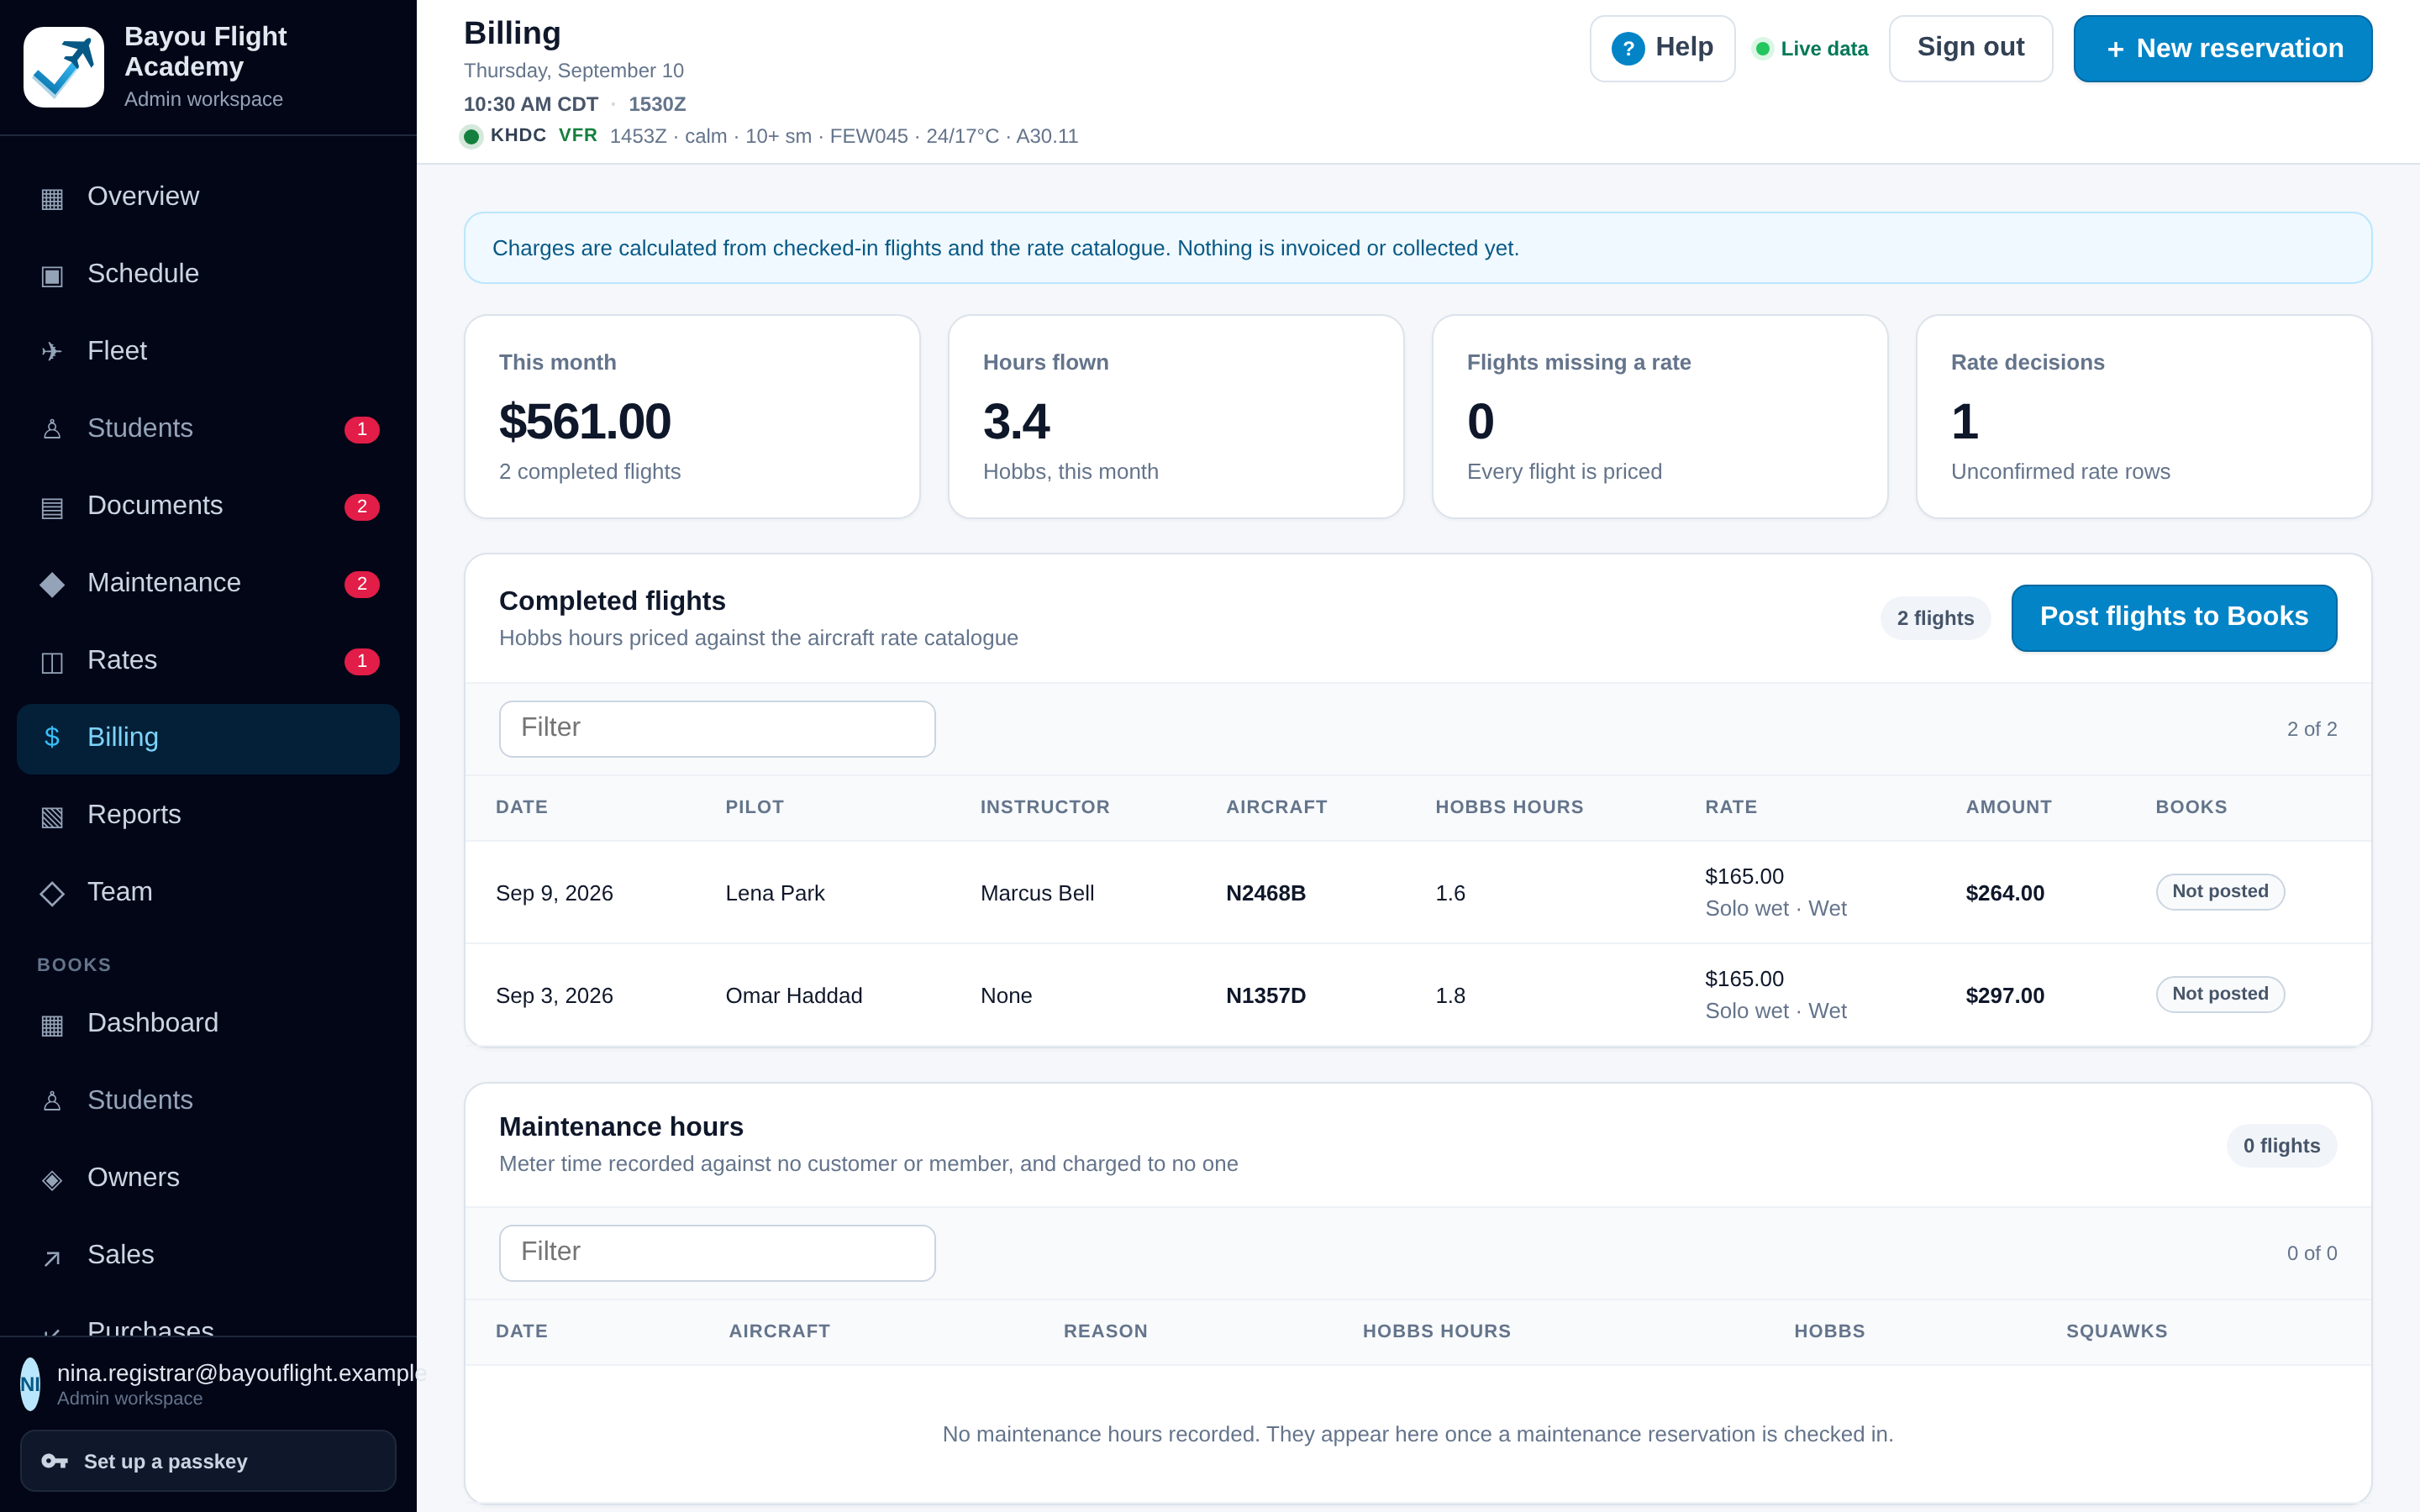Screen dimensions: 2420x1512
Task: Click the Fleet airplane icon
Action: pyautogui.click(x=52, y=352)
